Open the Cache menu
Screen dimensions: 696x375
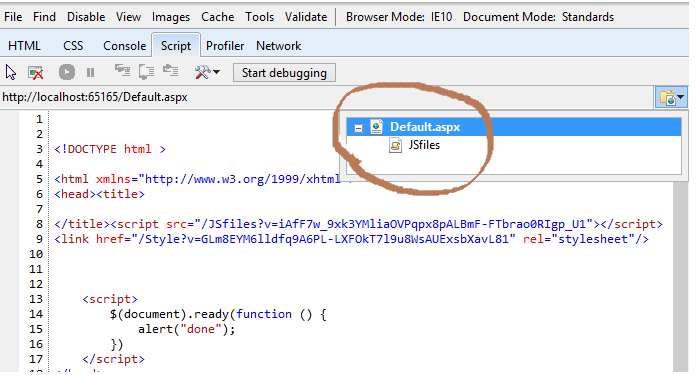pyautogui.click(x=218, y=17)
